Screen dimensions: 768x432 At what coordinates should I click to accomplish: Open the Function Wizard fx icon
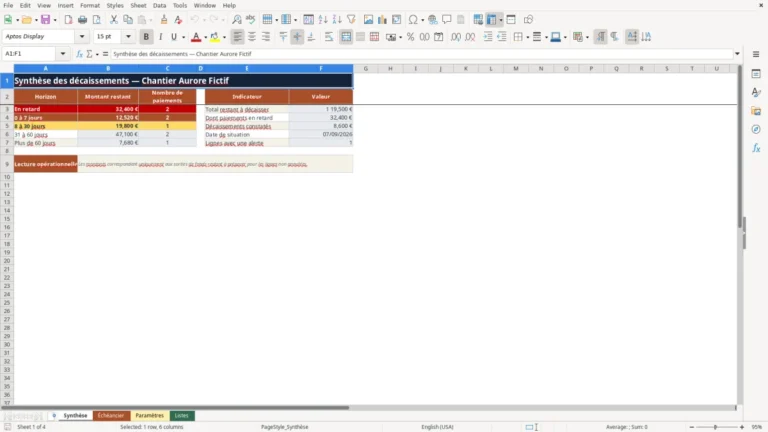[79, 54]
